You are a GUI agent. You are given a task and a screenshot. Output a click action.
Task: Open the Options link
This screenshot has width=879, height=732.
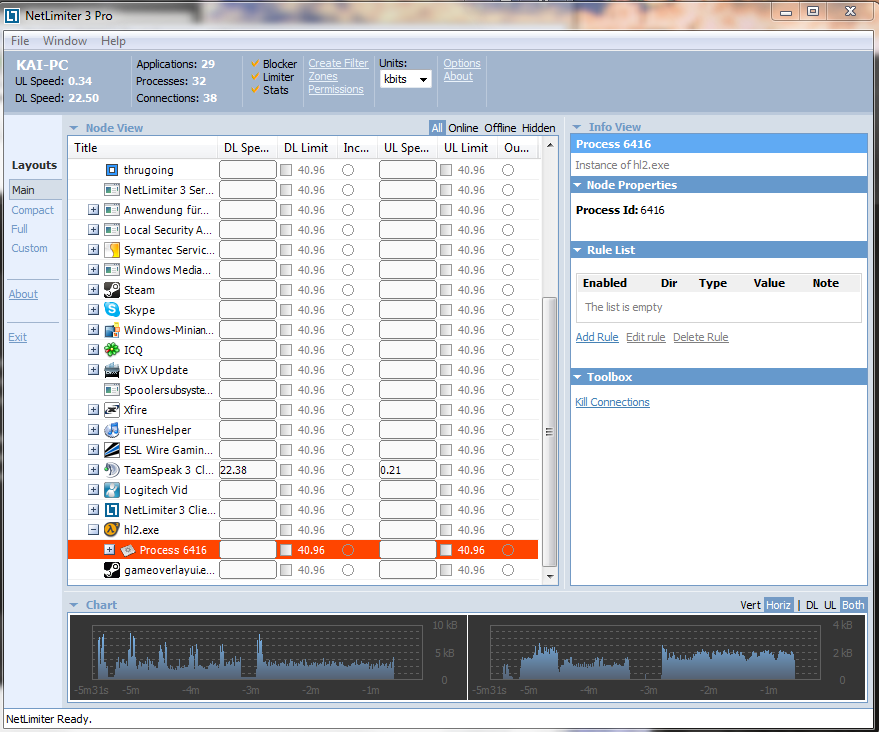pos(462,63)
